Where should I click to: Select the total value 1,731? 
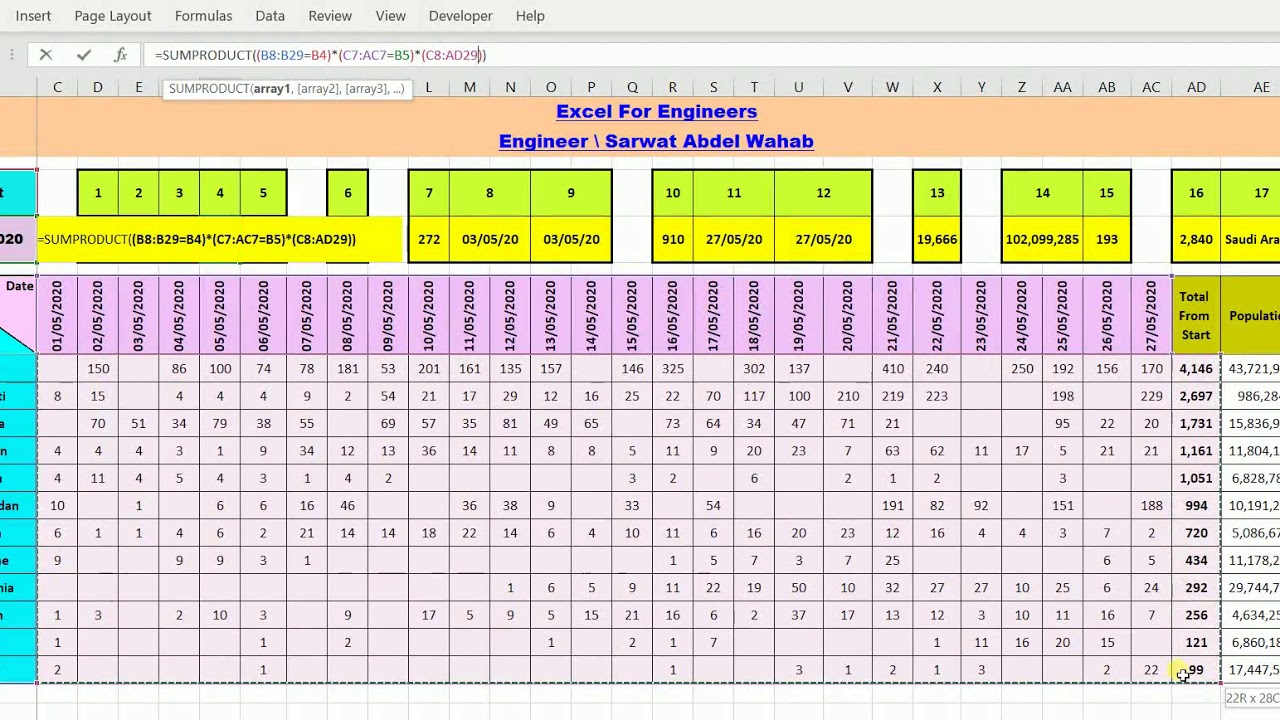(x=1196, y=424)
